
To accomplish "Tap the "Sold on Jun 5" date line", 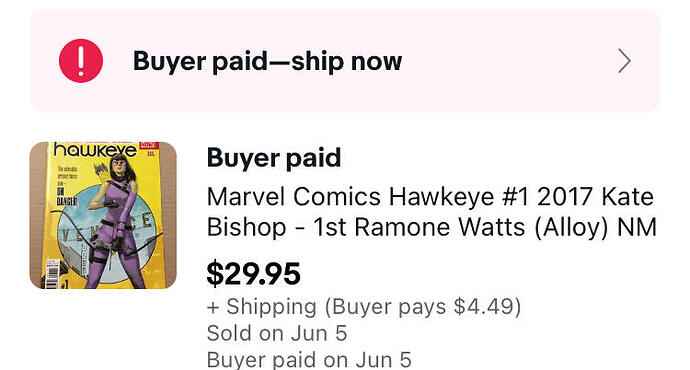I will [277, 333].
